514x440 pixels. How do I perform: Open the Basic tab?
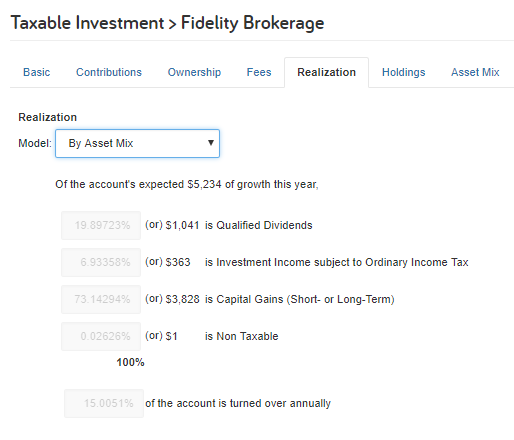pyautogui.click(x=36, y=72)
